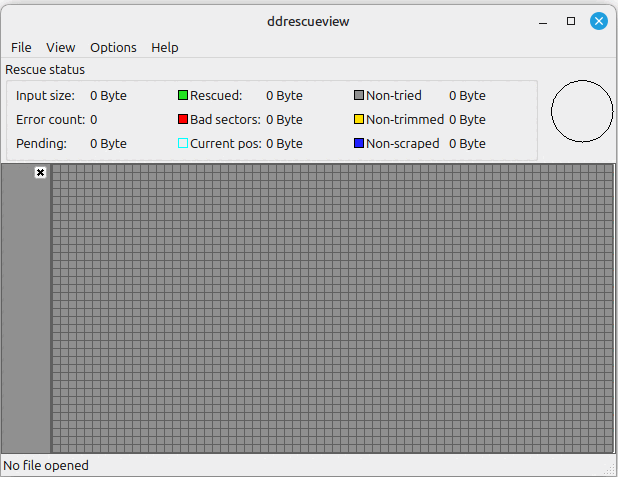Click the window resize grip corner
The image size is (618, 477).
coord(611,469)
